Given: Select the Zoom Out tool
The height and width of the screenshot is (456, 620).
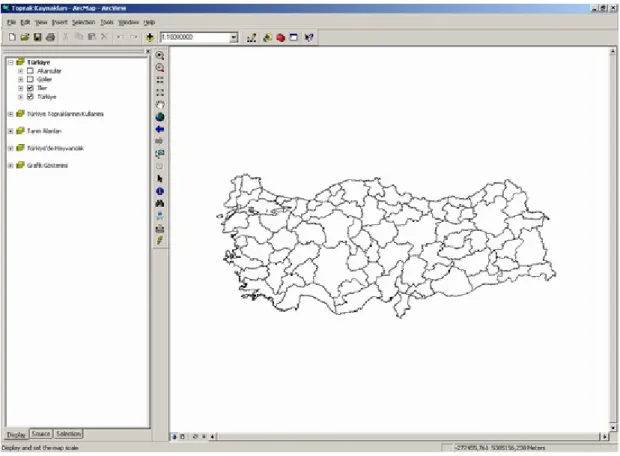Looking at the screenshot, I should [160, 68].
